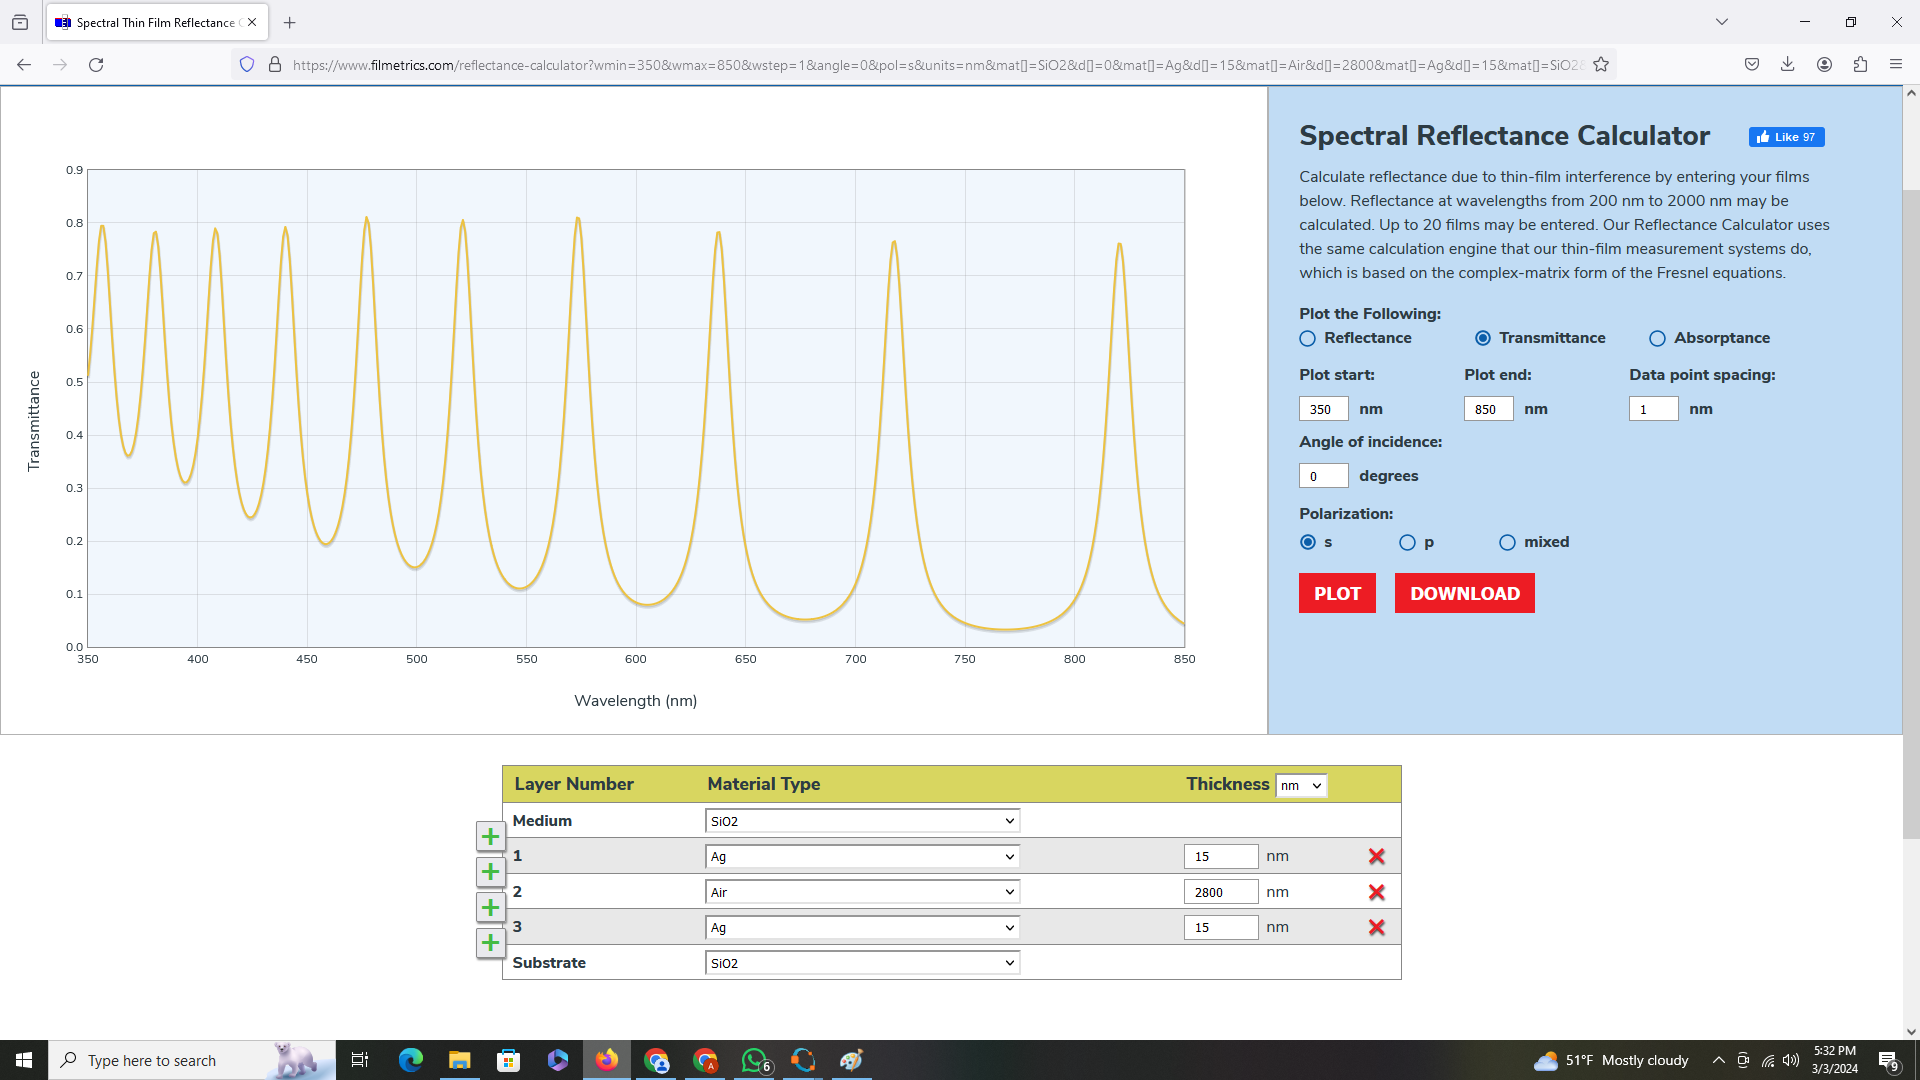1920x1080 pixels.
Task: Select p polarization
Action: click(x=1406, y=542)
